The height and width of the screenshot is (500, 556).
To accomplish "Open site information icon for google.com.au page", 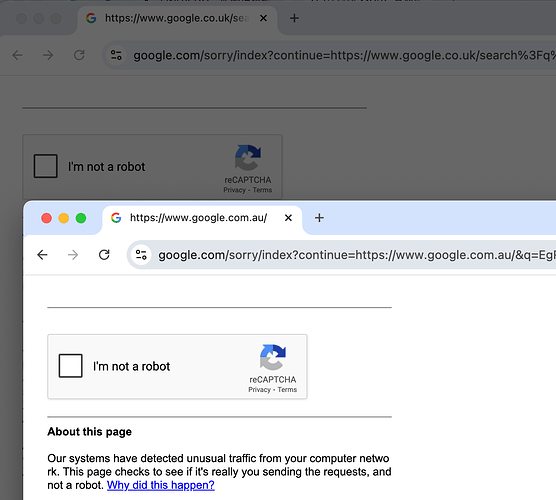I will [x=141, y=255].
